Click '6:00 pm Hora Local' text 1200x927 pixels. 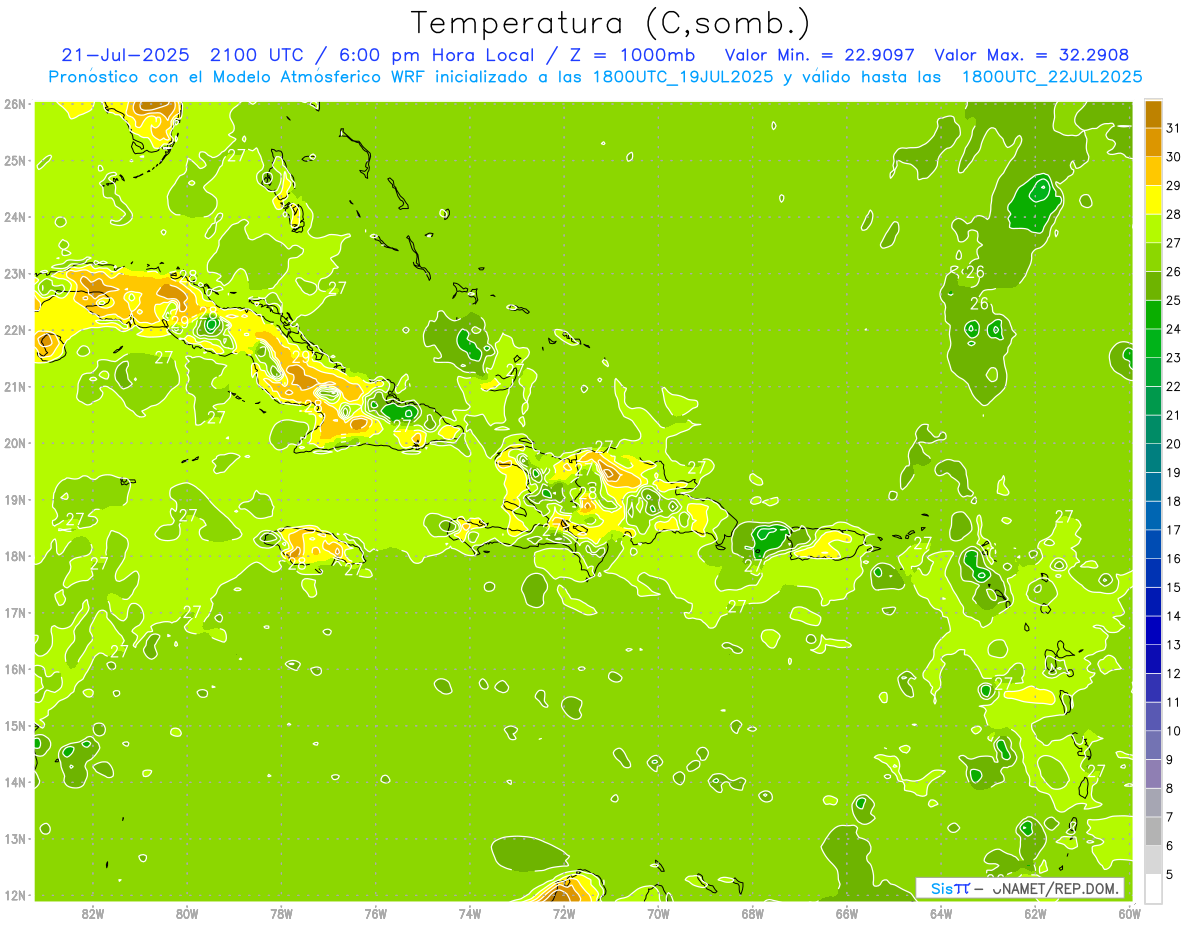(446, 55)
